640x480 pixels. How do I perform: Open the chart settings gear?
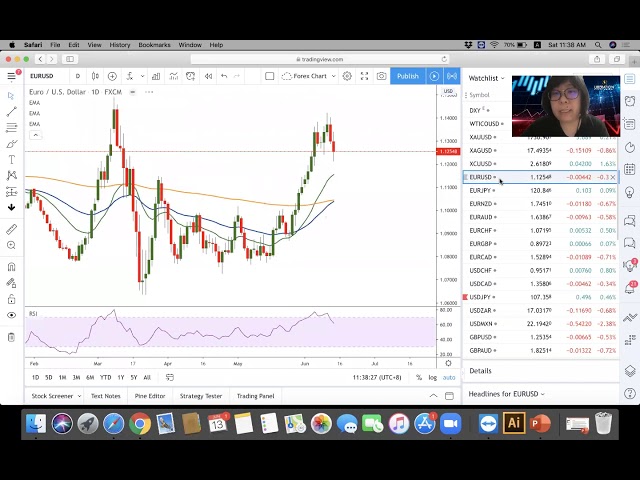coord(347,76)
